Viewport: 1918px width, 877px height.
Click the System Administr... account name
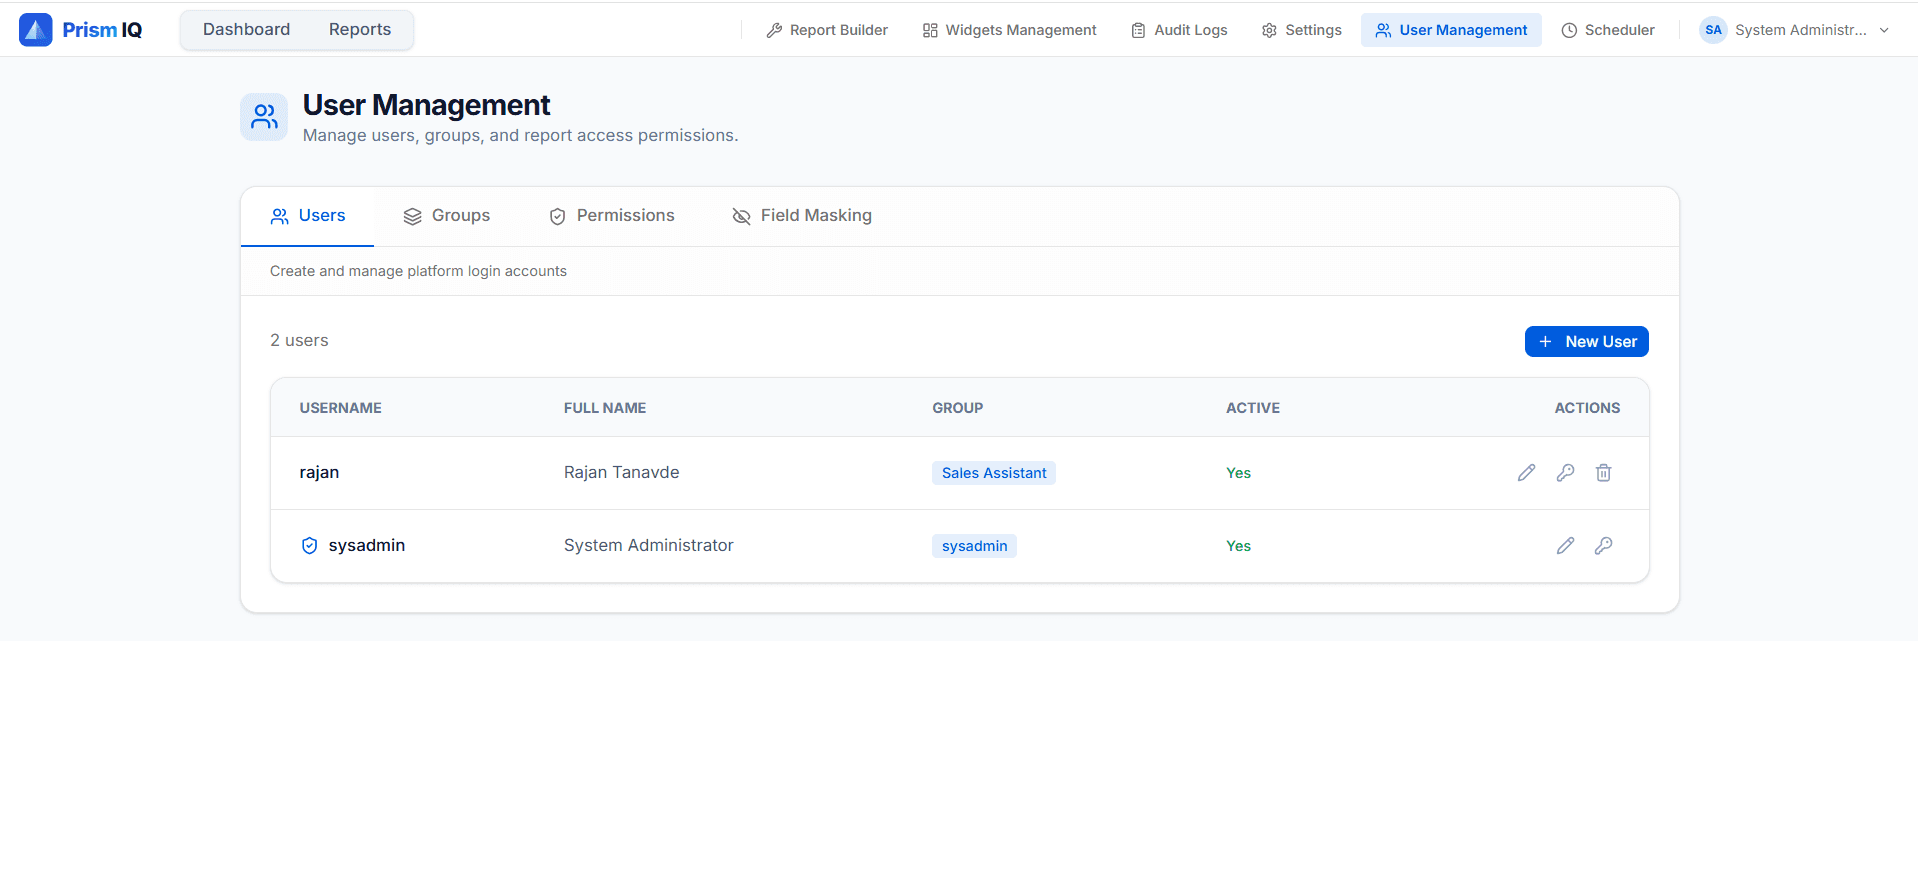pyautogui.click(x=1800, y=30)
